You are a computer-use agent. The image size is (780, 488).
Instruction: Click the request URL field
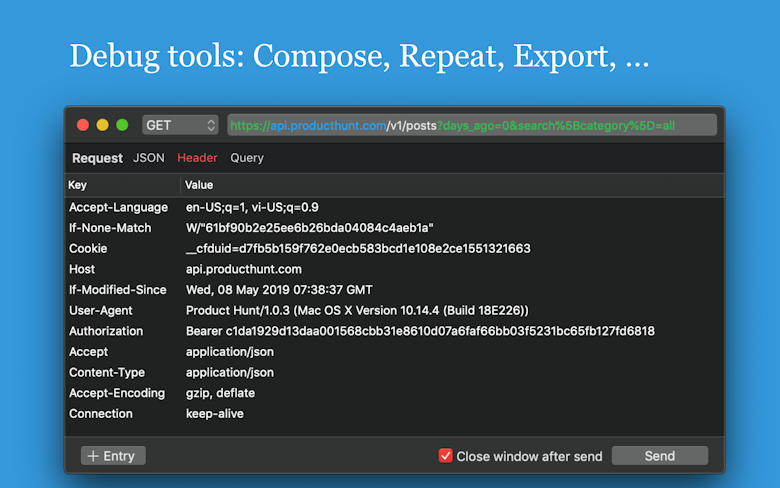pyautogui.click(x=472, y=125)
